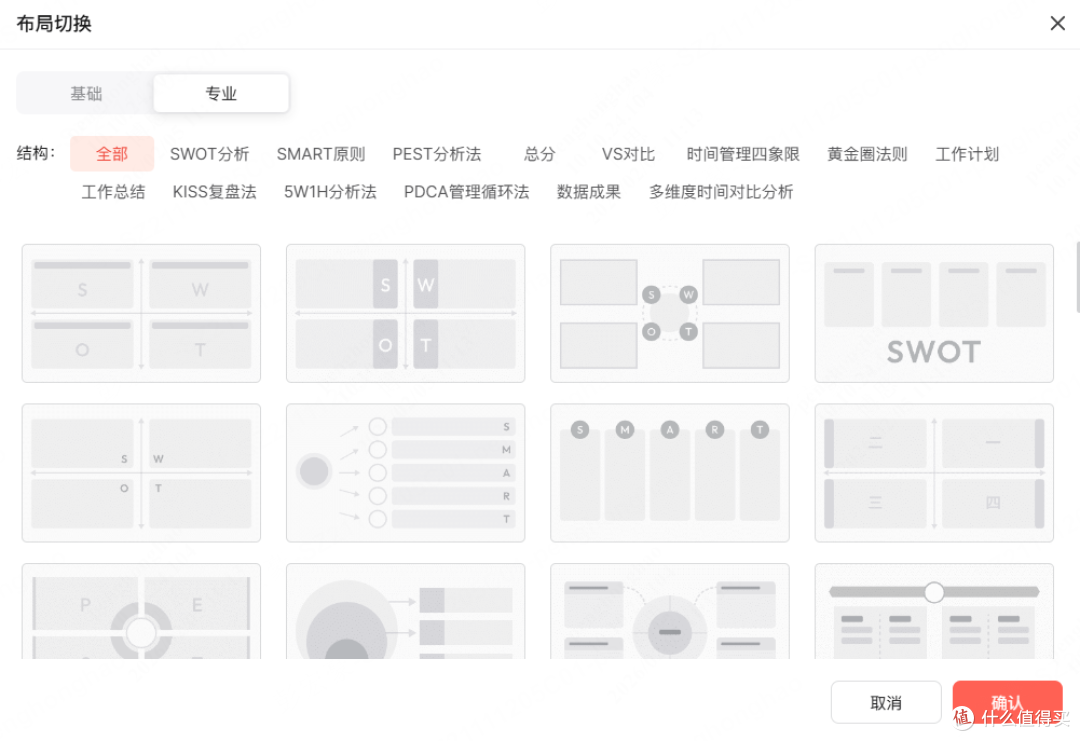Pick concentric circles layout with arrow bars
Screen dimensions: 1080x741
click(x=406, y=612)
